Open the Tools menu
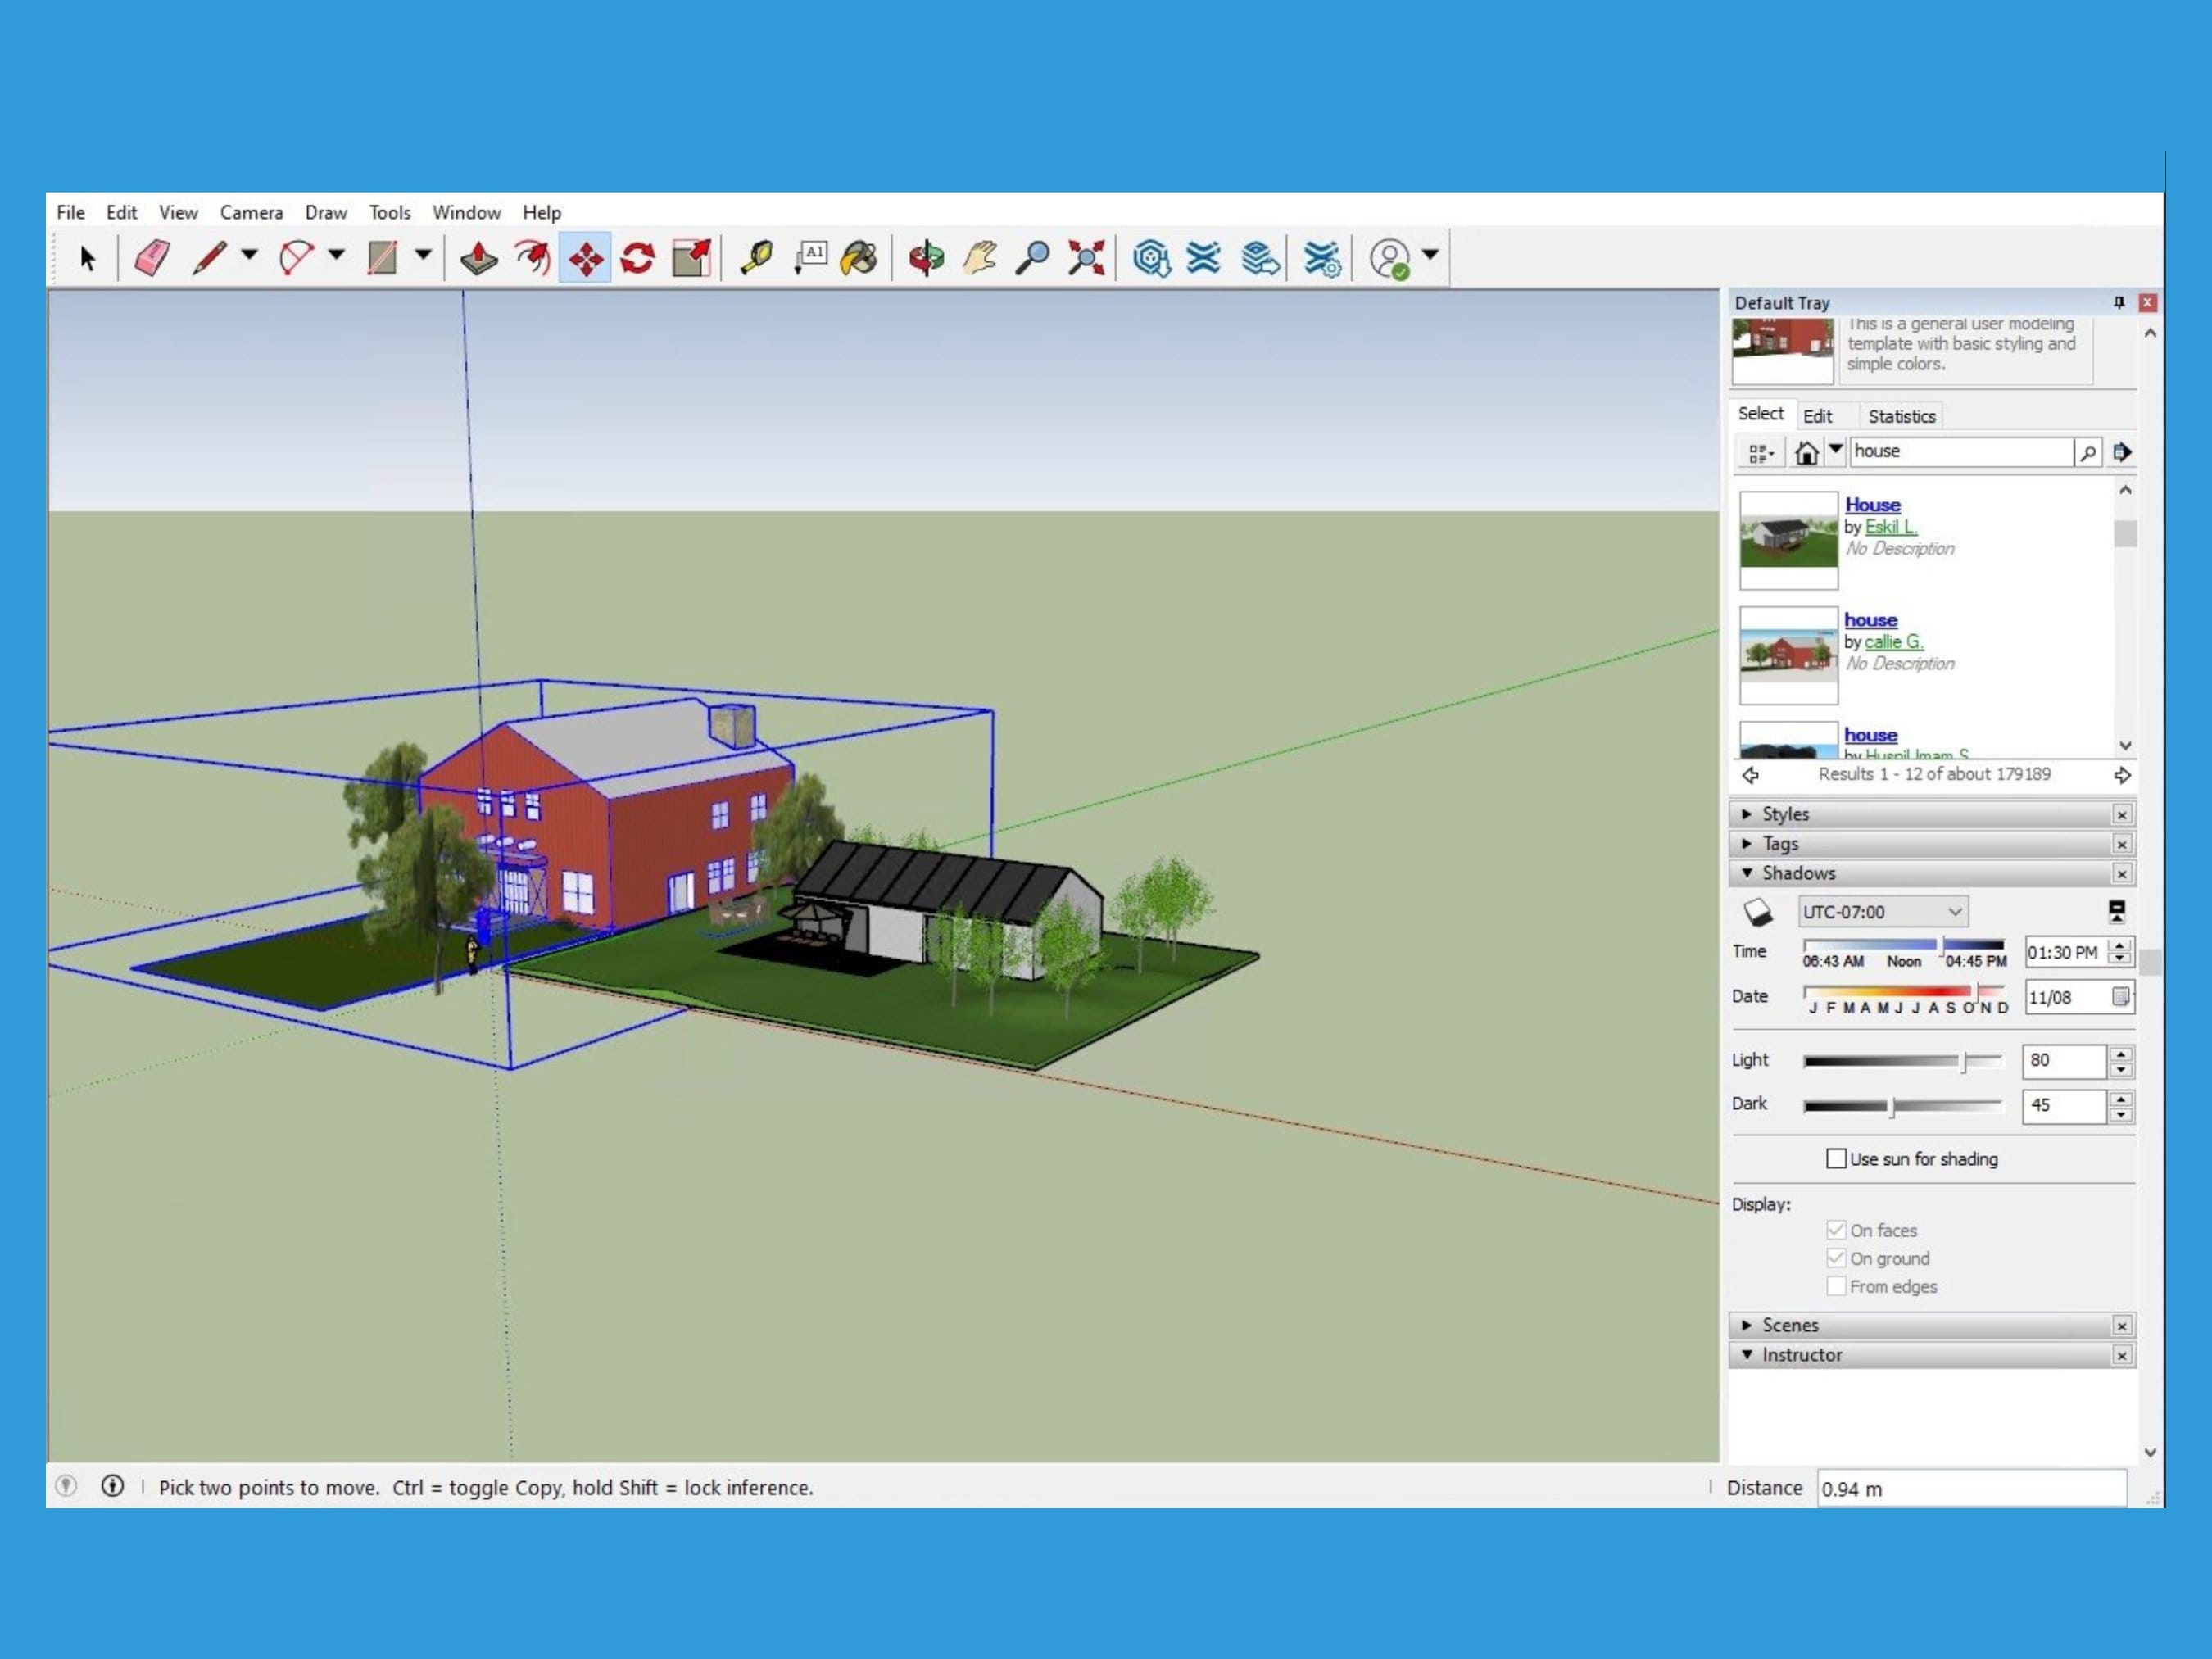This screenshot has width=2212, height=1659. pos(390,212)
